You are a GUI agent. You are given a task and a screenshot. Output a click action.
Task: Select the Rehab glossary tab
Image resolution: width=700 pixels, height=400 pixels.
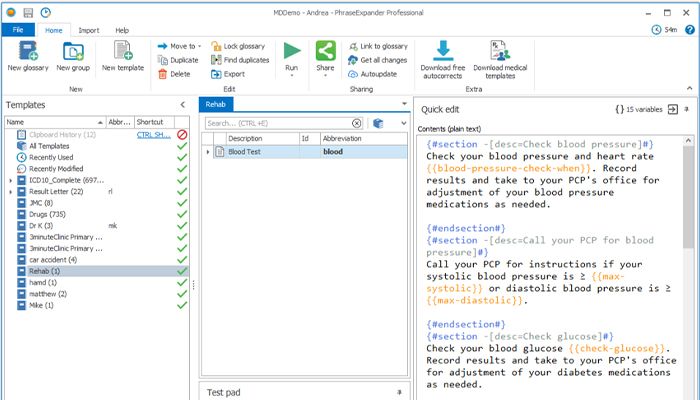coord(216,104)
